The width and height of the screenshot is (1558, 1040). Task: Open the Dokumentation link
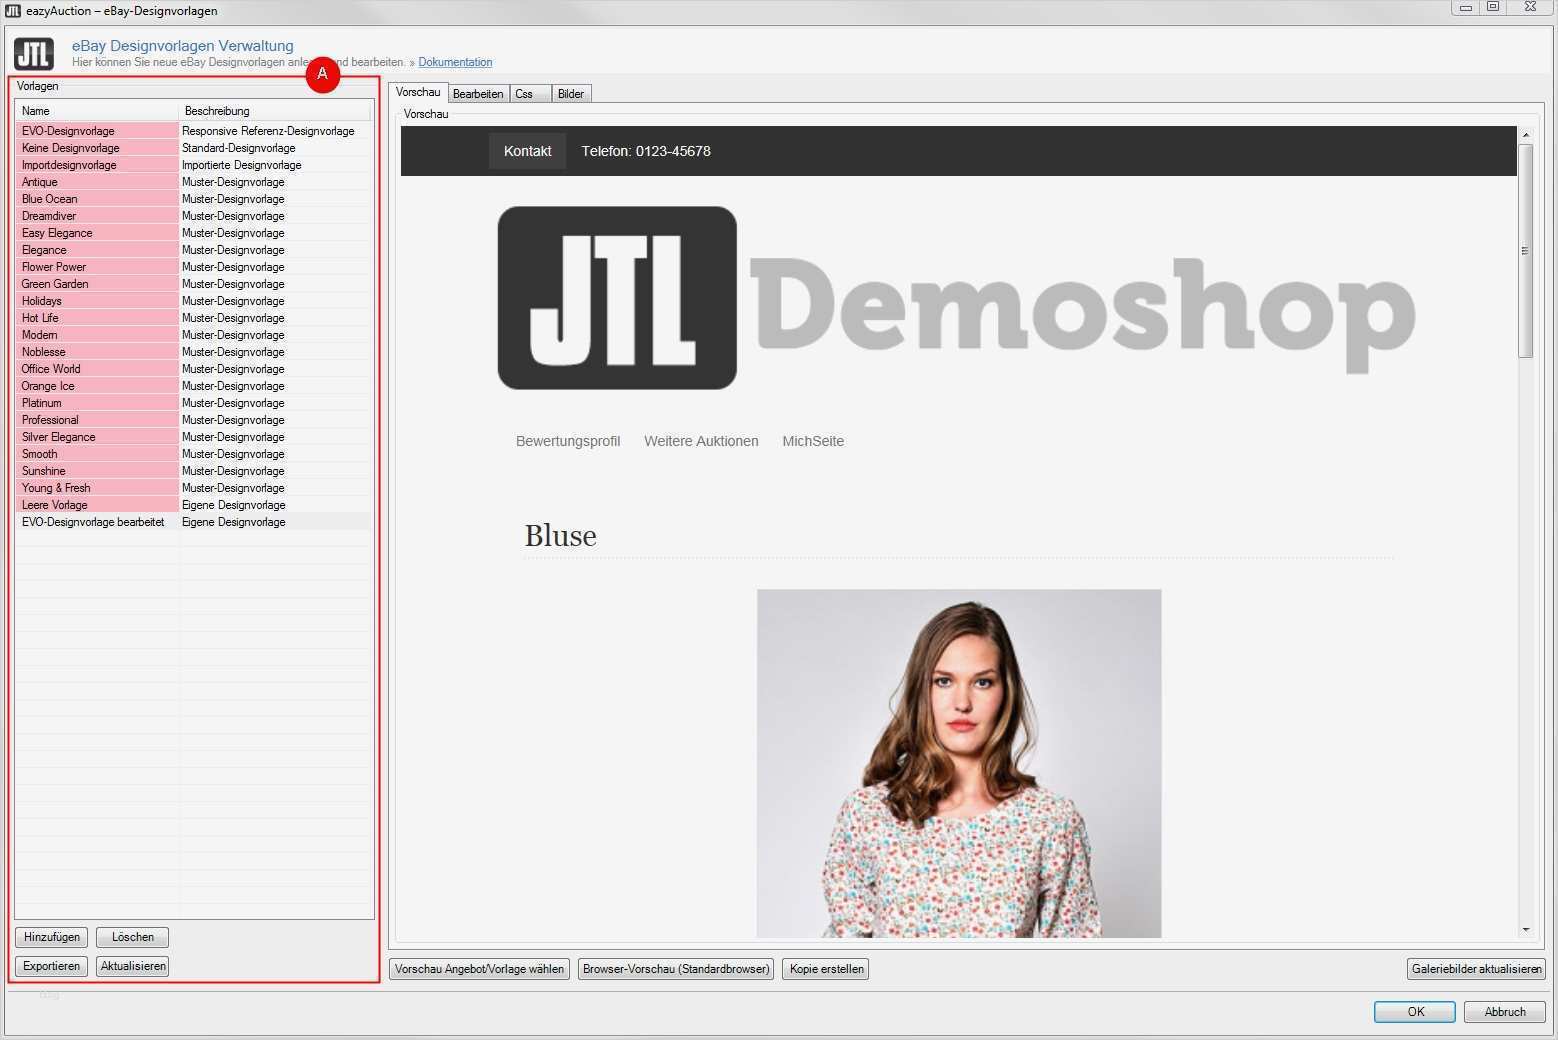tap(455, 62)
